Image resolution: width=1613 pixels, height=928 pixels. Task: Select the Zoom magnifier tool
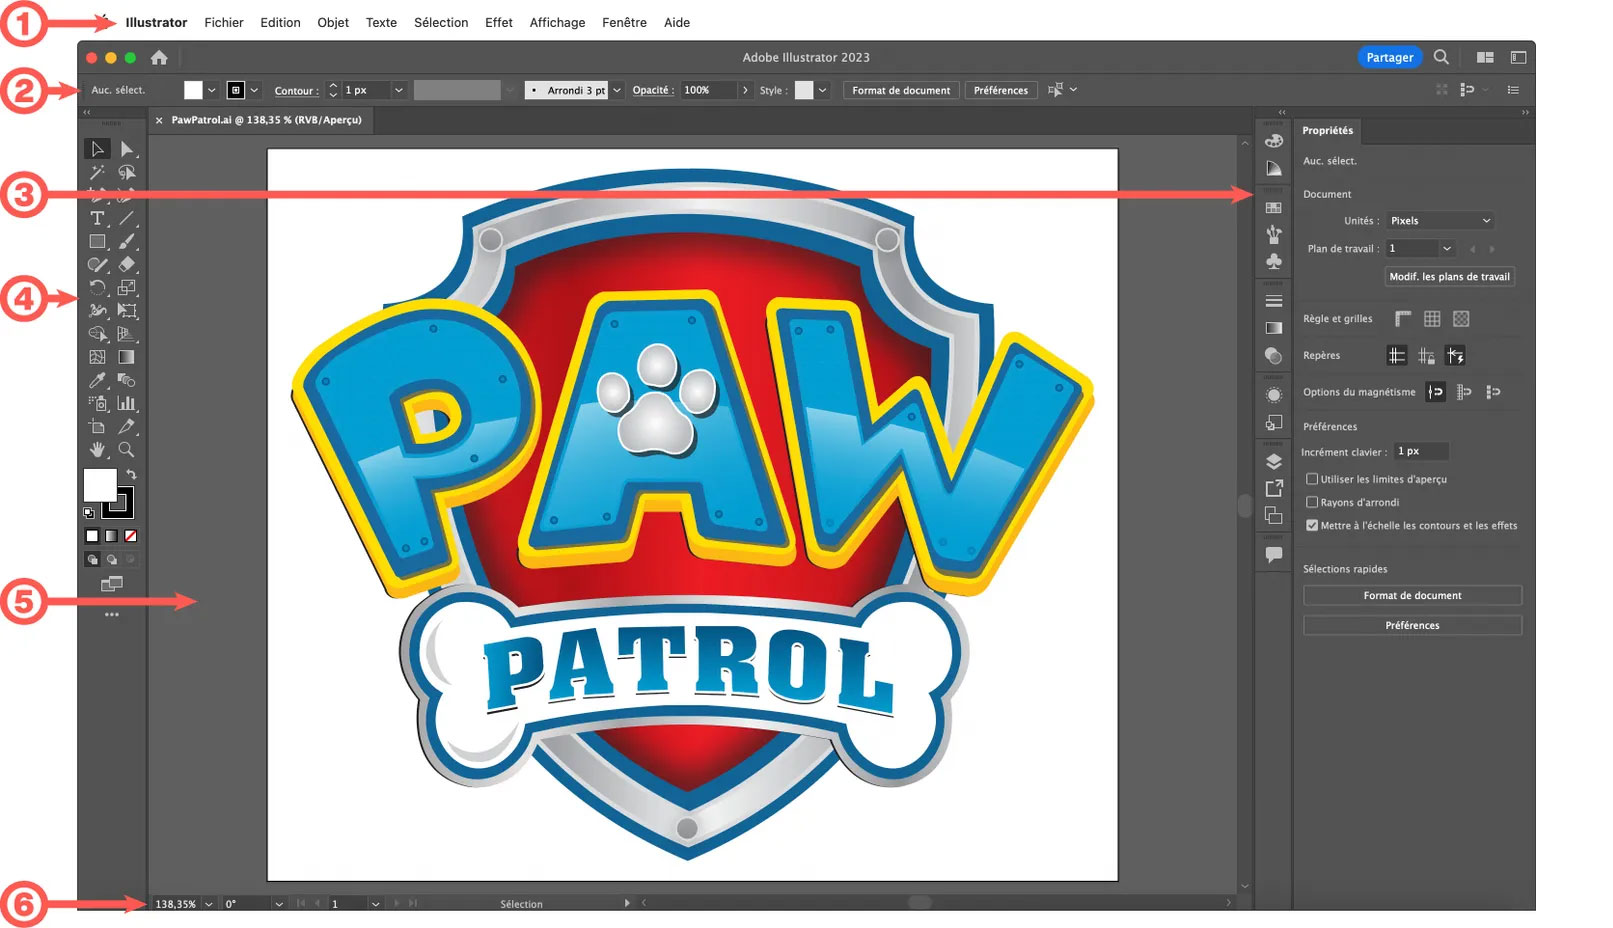point(127,450)
